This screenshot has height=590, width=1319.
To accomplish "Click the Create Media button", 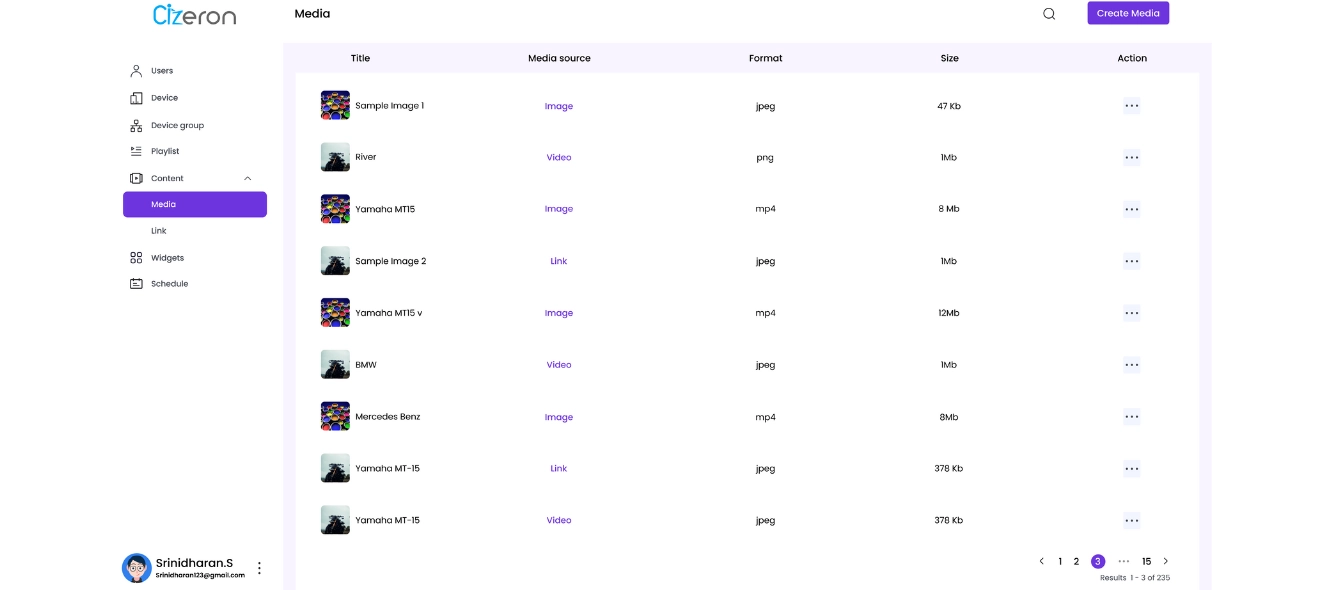I will (x=1128, y=13).
